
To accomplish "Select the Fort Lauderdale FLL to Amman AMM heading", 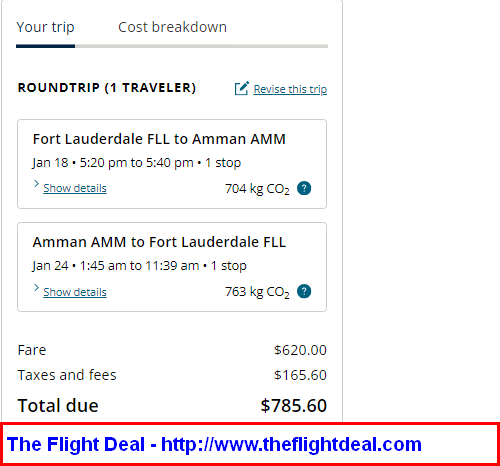I will (x=159, y=139).
